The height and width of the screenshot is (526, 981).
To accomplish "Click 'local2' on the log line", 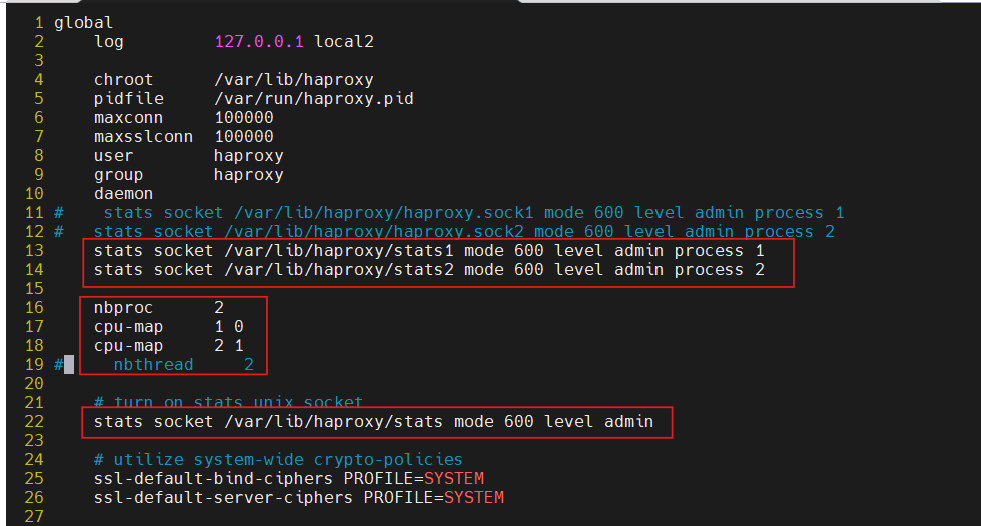I will [344, 42].
